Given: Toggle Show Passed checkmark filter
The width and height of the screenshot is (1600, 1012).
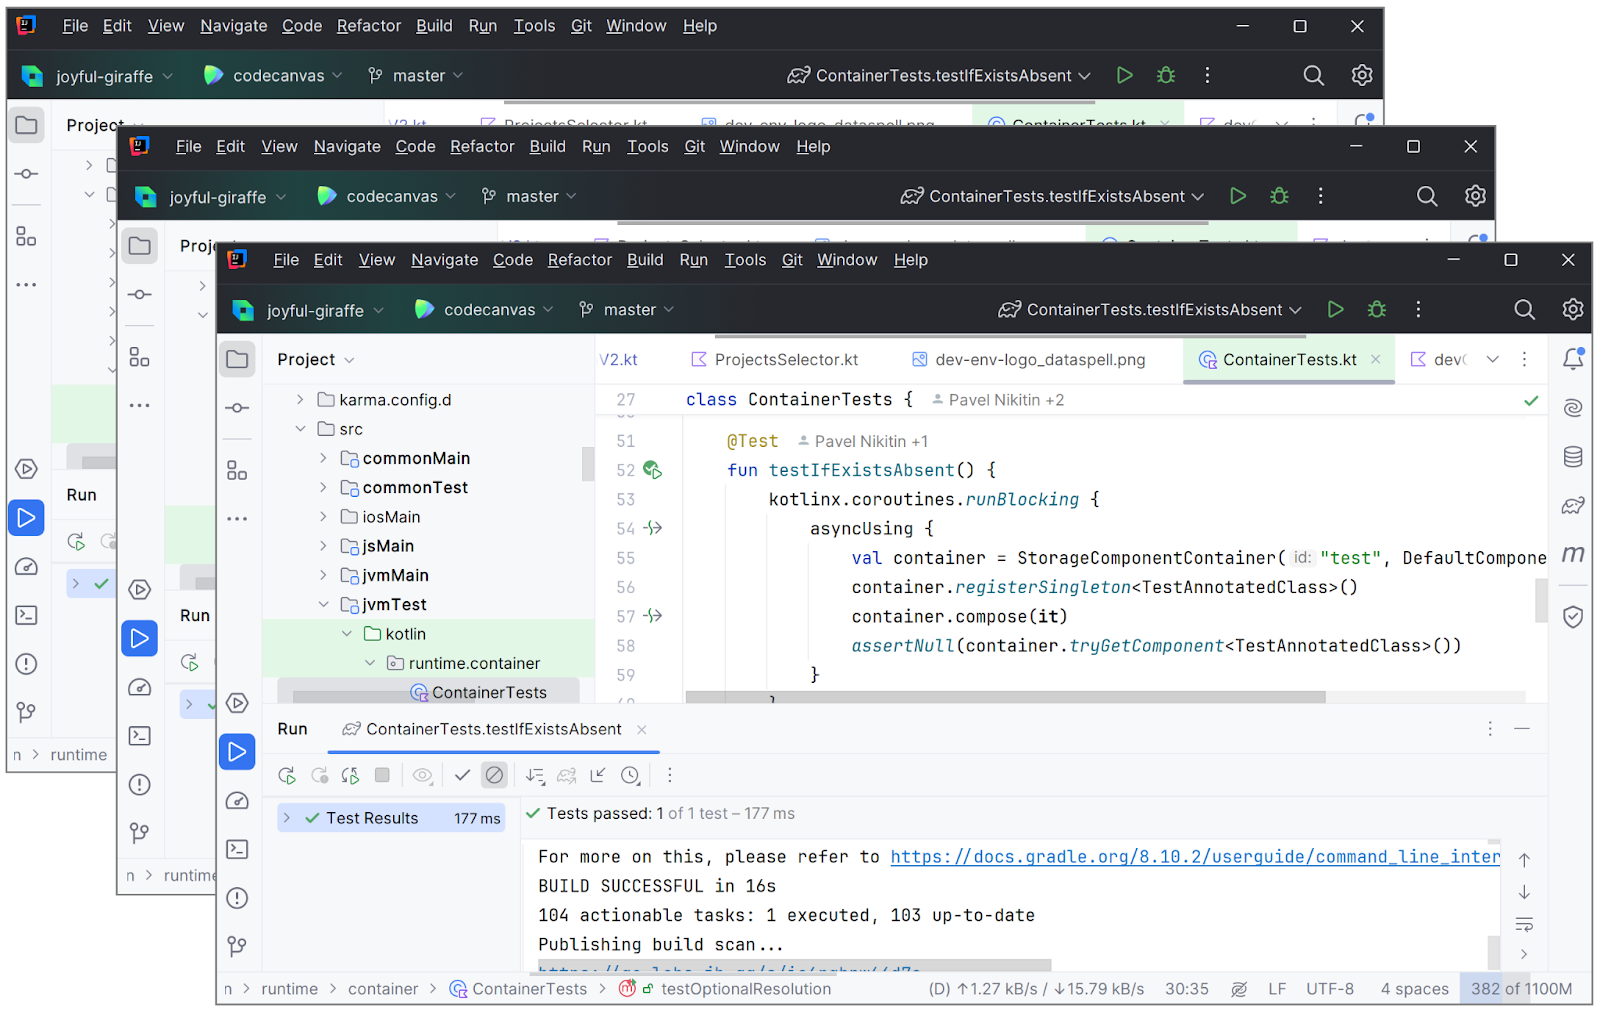Looking at the screenshot, I should [x=462, y=775].
